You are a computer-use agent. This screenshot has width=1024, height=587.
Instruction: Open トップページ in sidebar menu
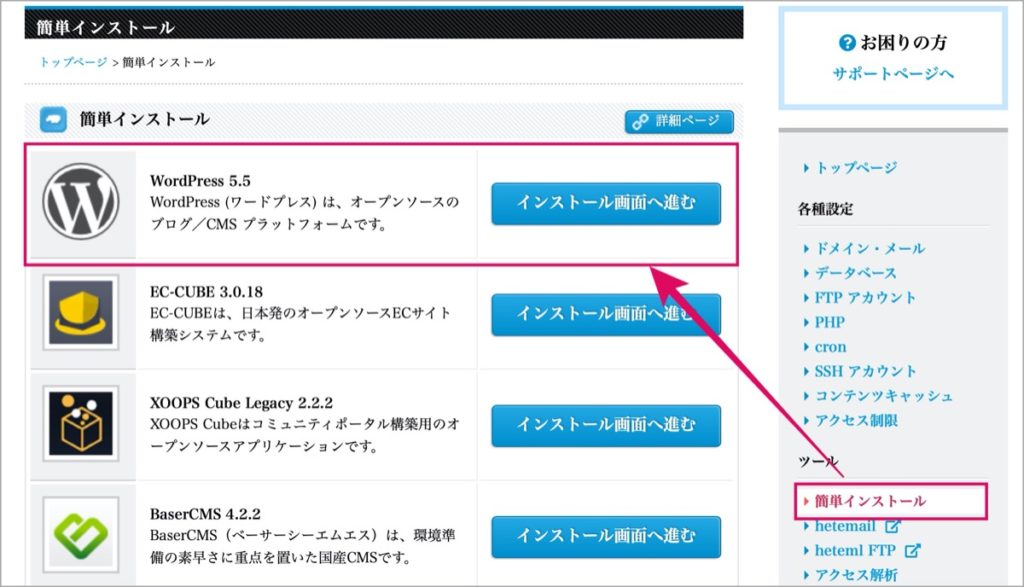pos(856,168)
